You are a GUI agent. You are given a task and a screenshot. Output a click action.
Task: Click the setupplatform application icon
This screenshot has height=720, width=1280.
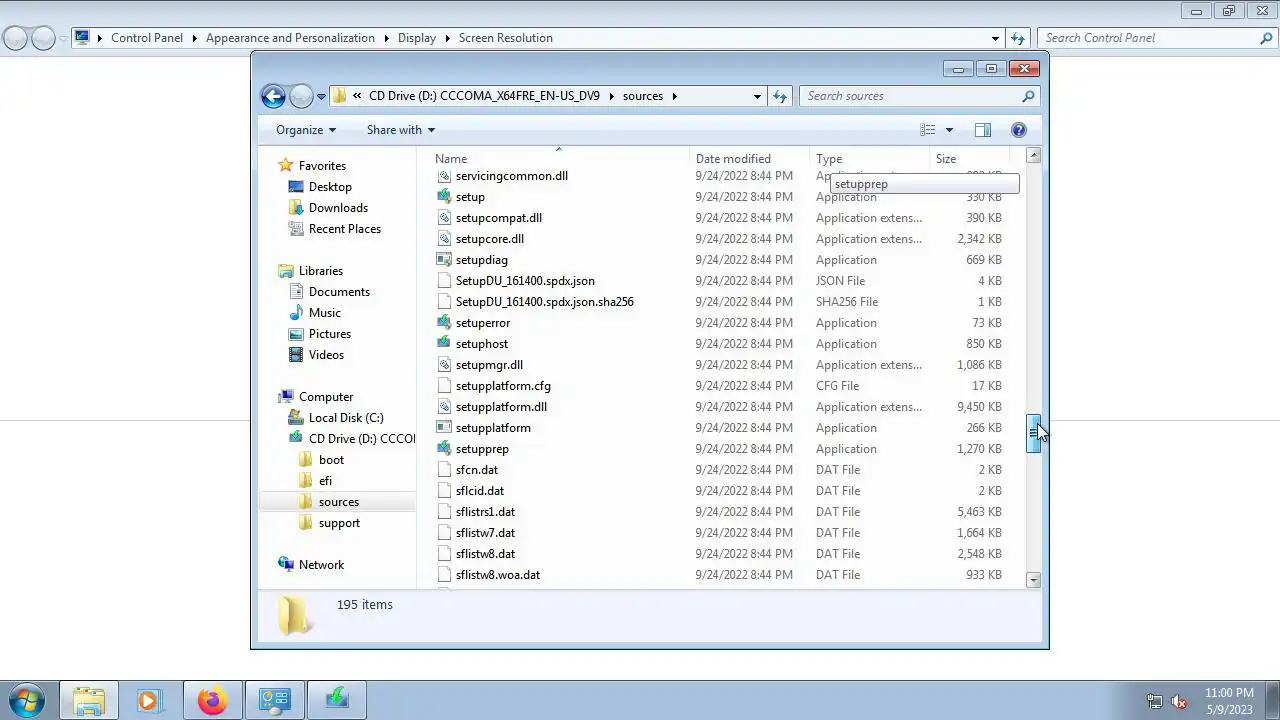click(x=445, y=428)
